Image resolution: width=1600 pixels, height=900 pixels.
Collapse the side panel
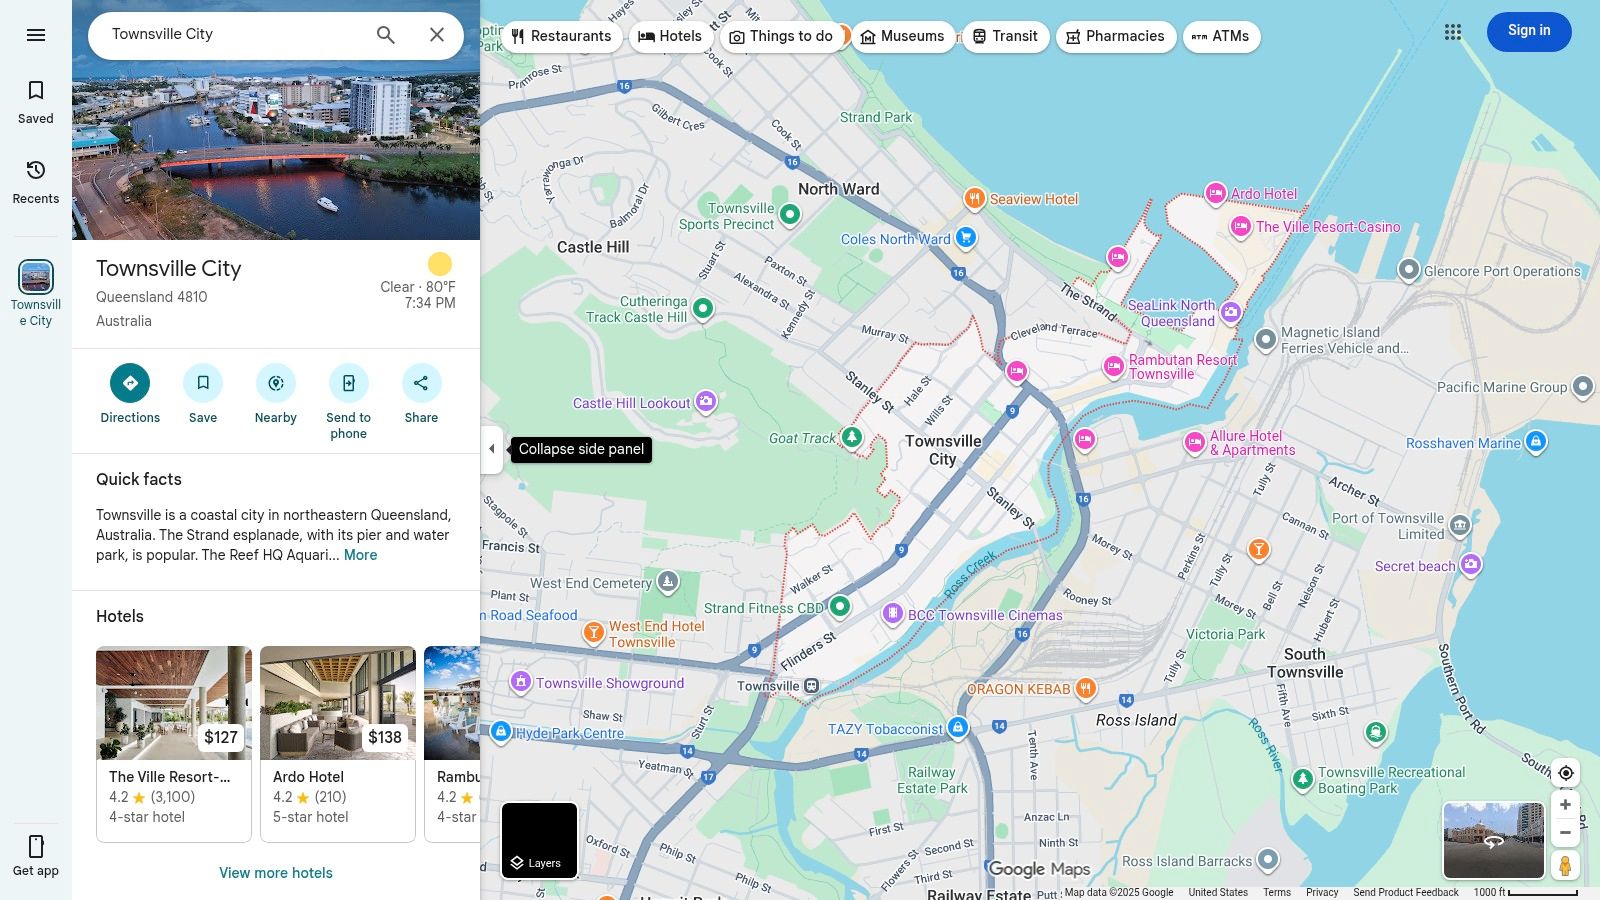tap(492, 449)
